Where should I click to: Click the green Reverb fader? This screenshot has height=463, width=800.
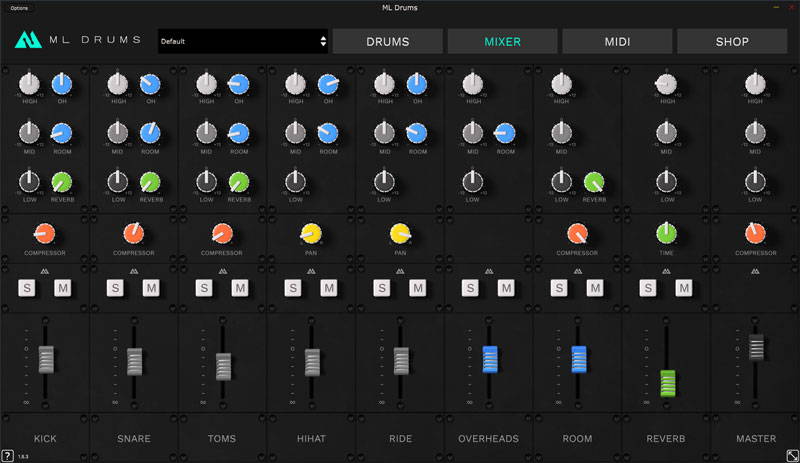(667, 383)
